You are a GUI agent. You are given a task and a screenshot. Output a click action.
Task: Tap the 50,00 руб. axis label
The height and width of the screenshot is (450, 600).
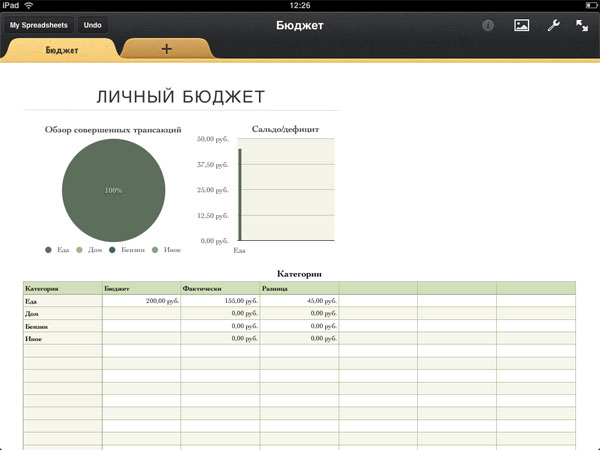[x=213, y=139]
